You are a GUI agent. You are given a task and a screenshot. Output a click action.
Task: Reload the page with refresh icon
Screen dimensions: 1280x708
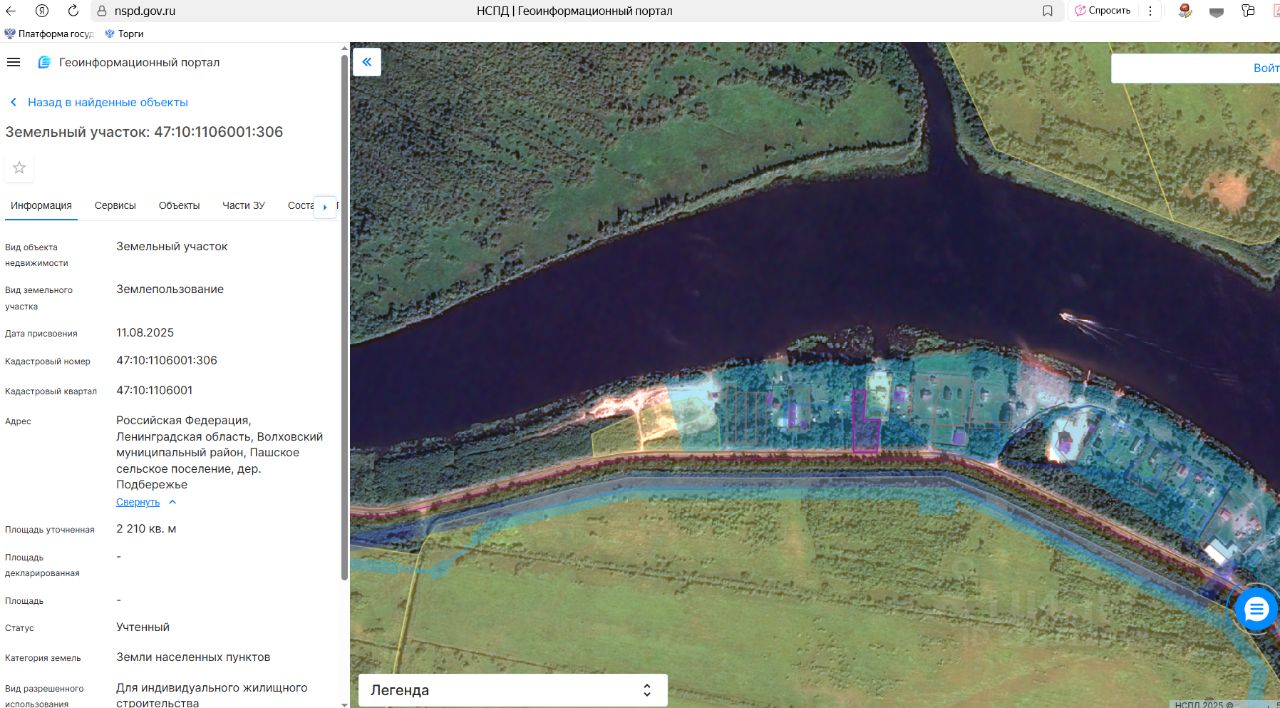(73, 10)
